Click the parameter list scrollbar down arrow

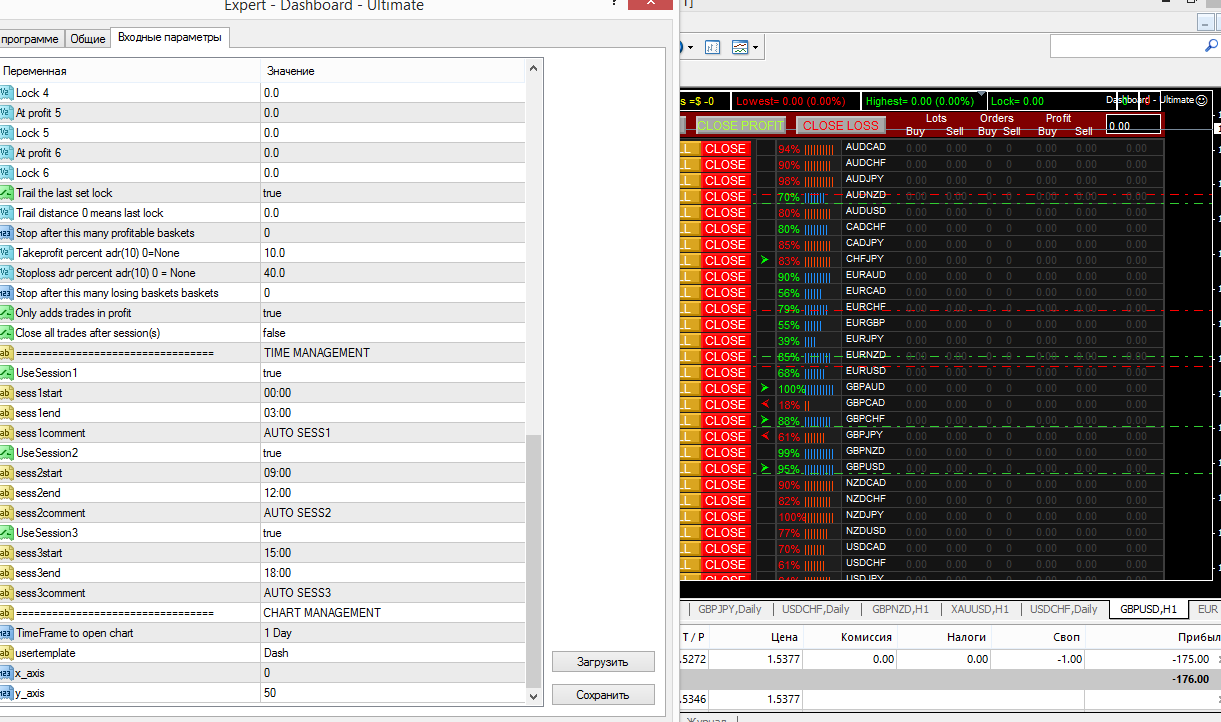(x=534, y=695)
